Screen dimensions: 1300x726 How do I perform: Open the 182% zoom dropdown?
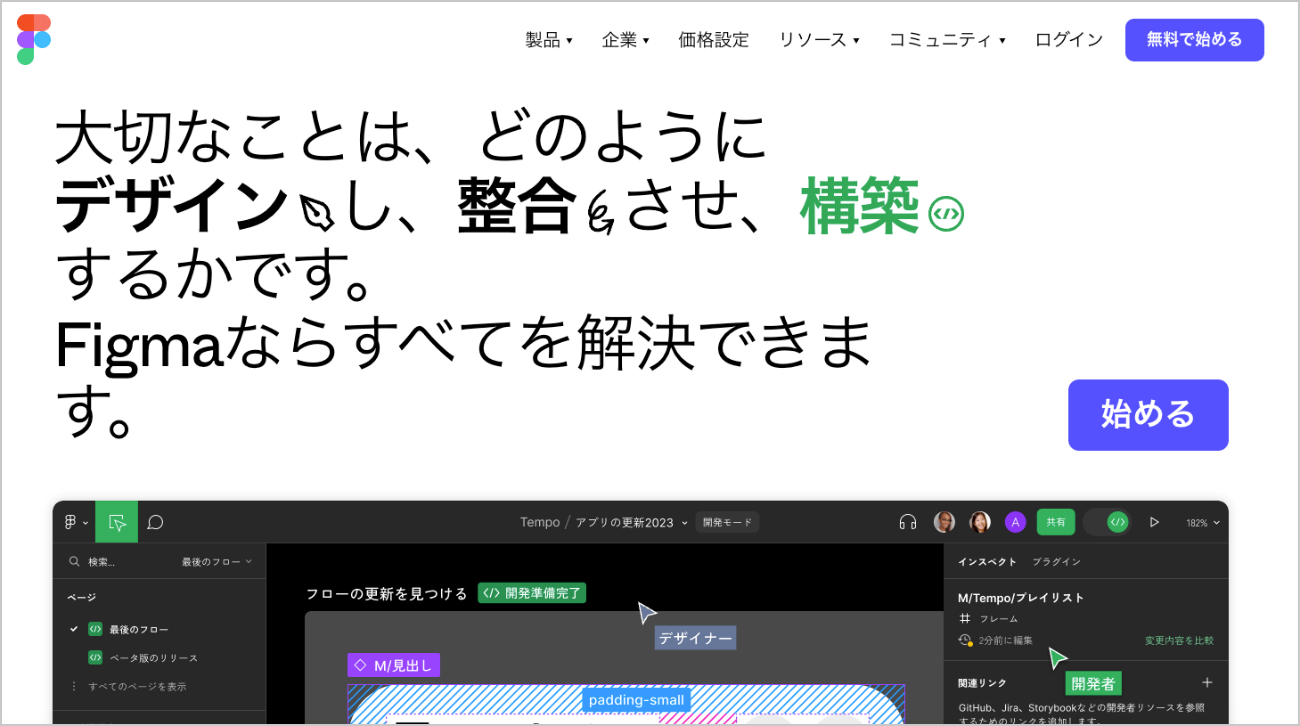(1203, 523)
